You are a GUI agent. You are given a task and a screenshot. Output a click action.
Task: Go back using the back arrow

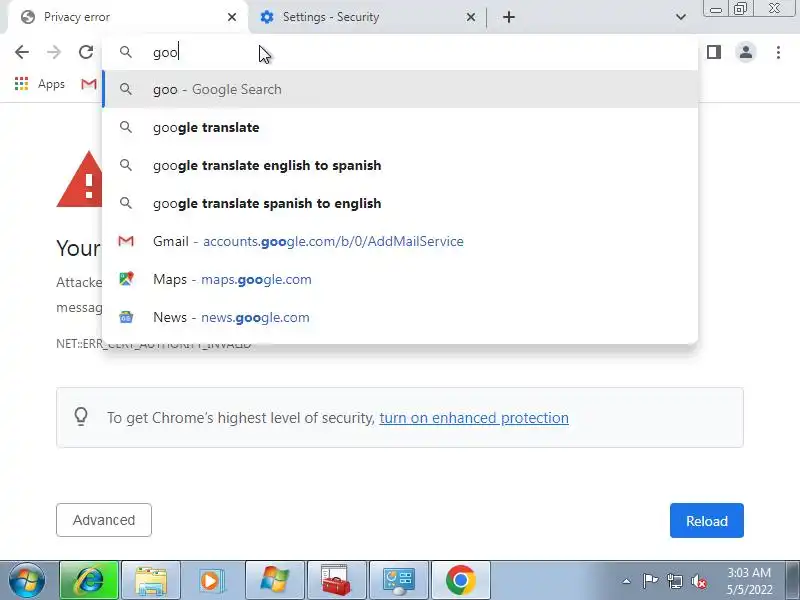coord(22,52)
